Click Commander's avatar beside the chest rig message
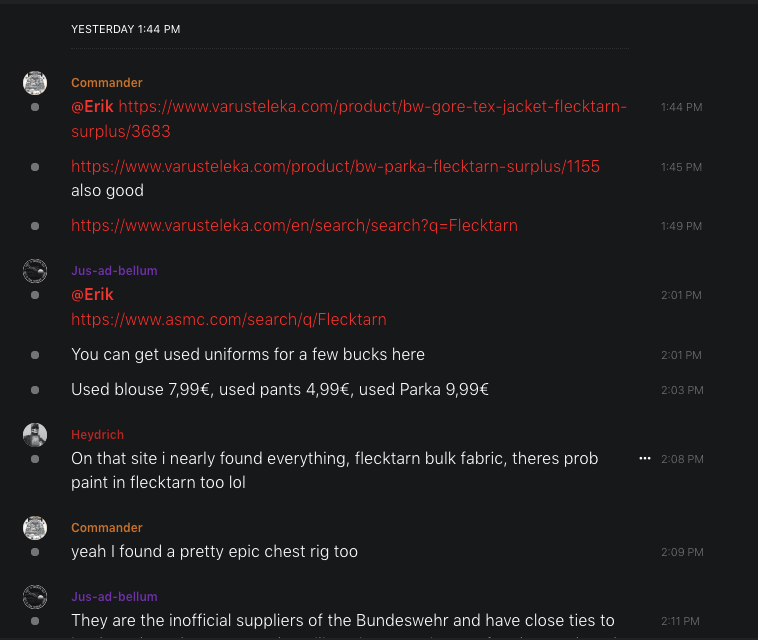This screenshot has height=640, width=758. (x=35, y=528)
